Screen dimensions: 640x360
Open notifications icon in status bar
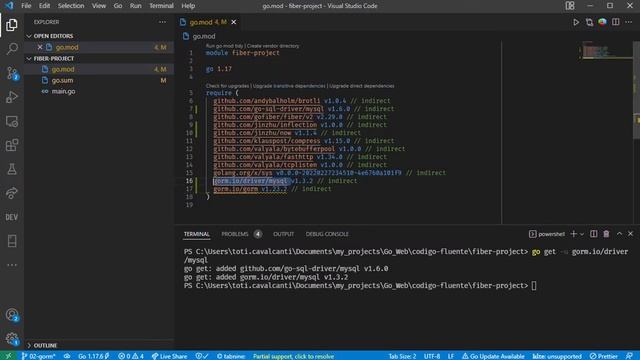pyautogui.click(x=629, y=356)
